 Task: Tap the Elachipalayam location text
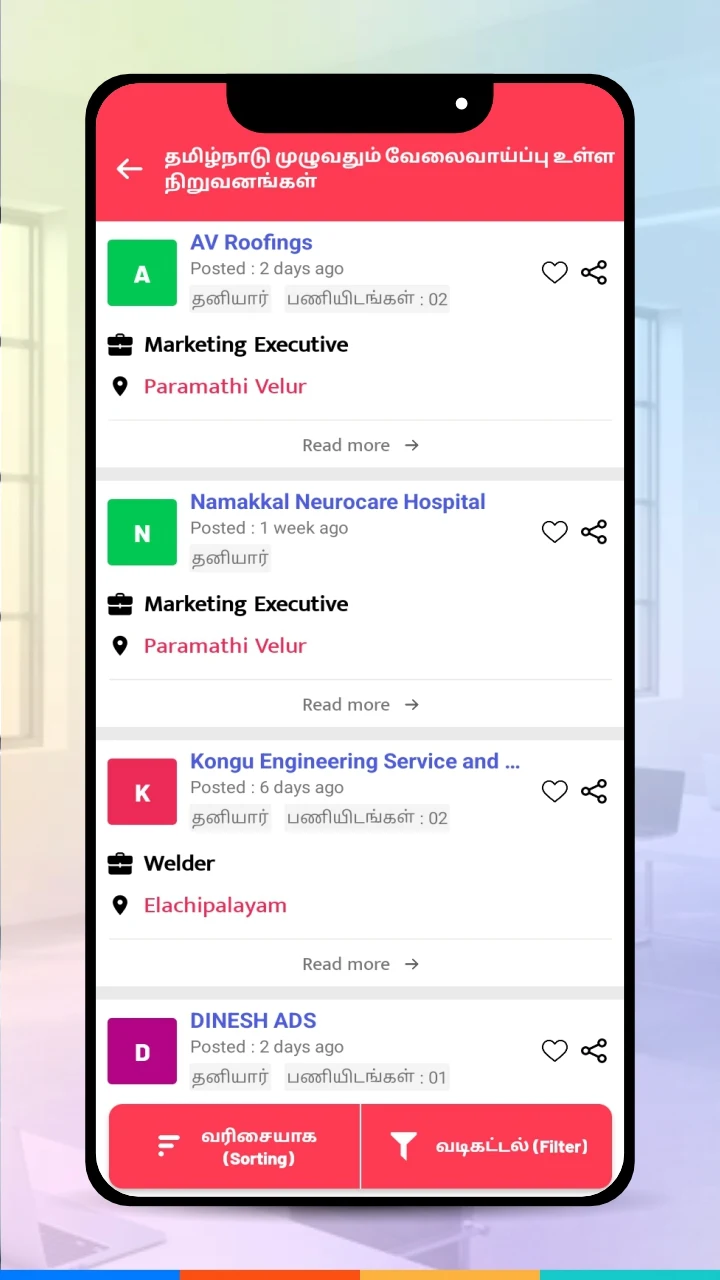tap(215, 906)
